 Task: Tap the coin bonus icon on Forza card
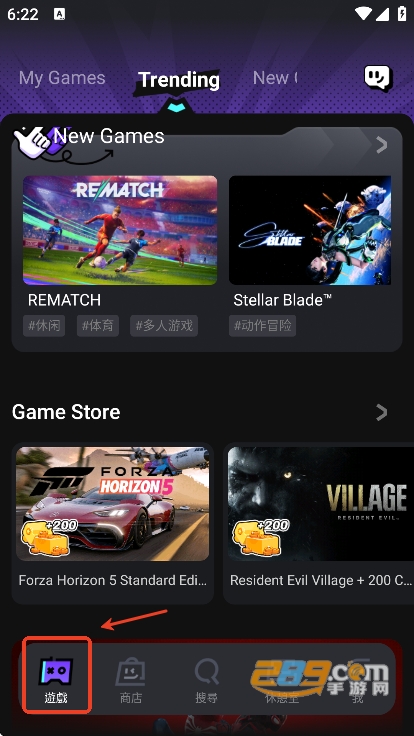click(49, 537)
